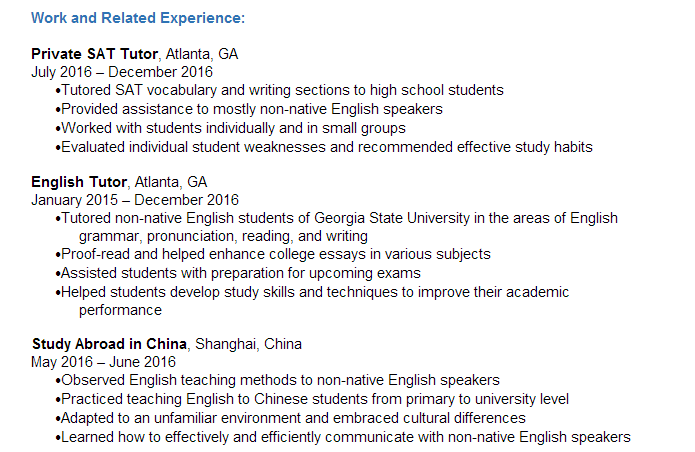Click the "July 2016 – December 2016" date line
This screenshot has width=695, height=452.
point(122,72)
